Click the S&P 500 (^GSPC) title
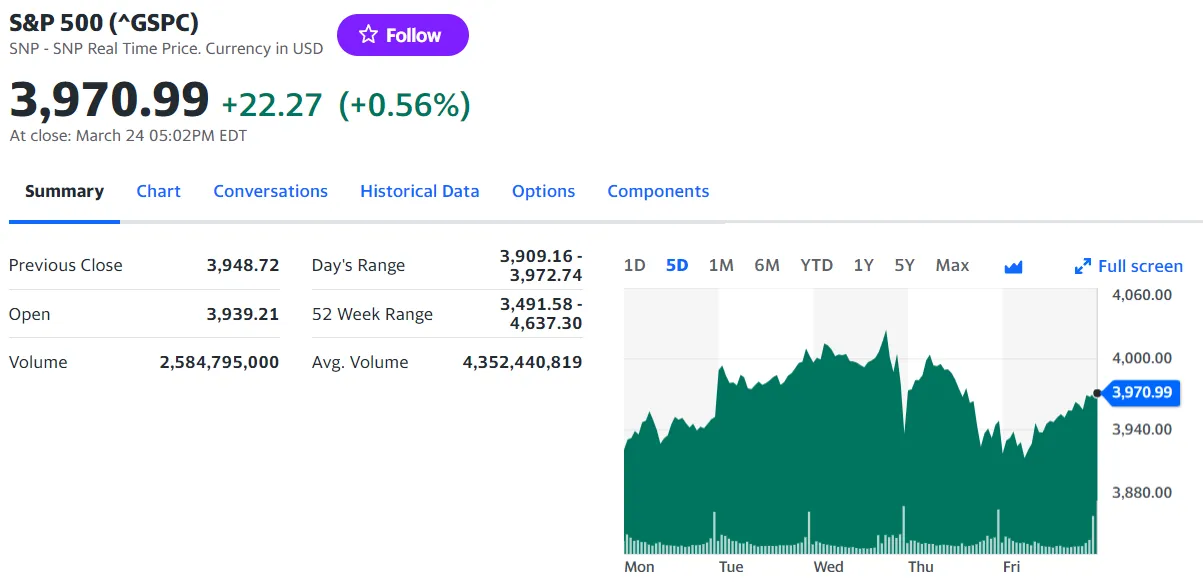The width and height of the screenshot is (1203, 585). point(104,23)
